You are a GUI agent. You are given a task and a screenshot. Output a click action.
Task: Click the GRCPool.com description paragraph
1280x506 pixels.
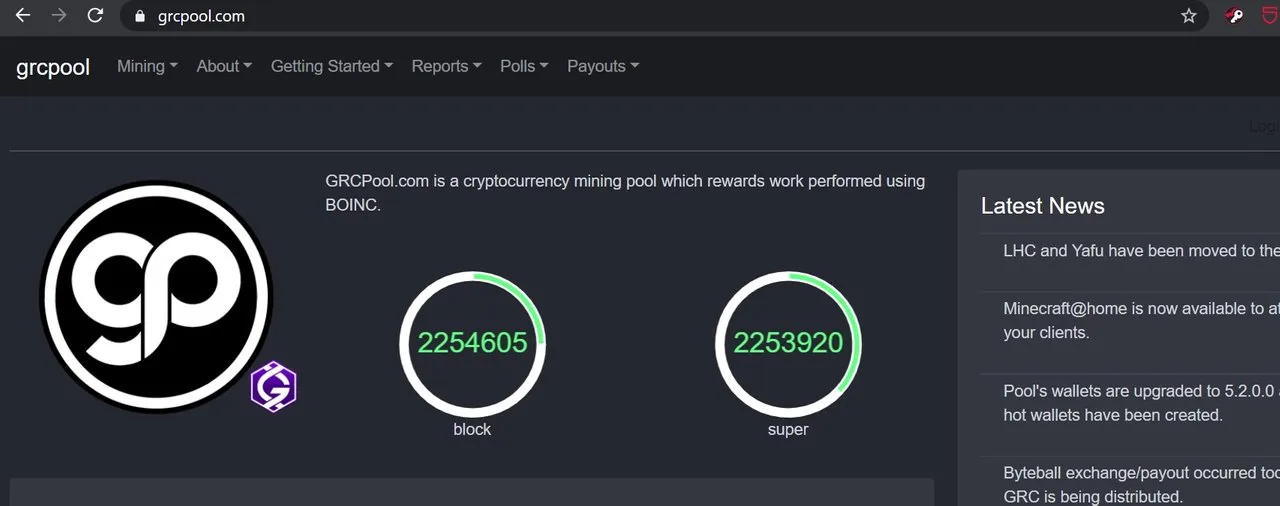click(x=625, y=193)
